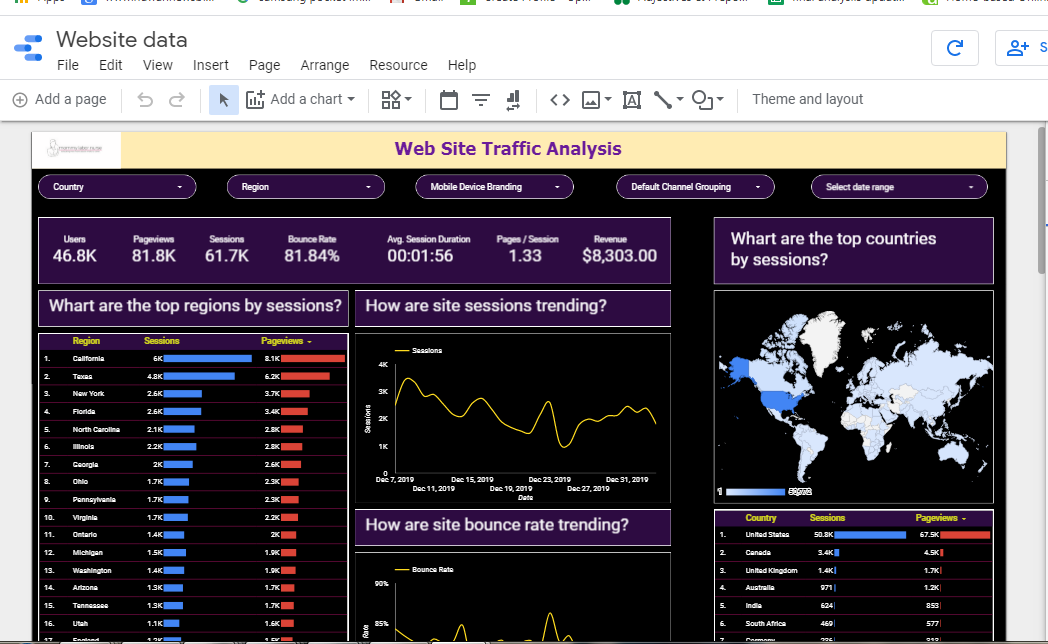Click the undo arrow in the toolbar
1048x644 pixels.
[x=145, y=99]
